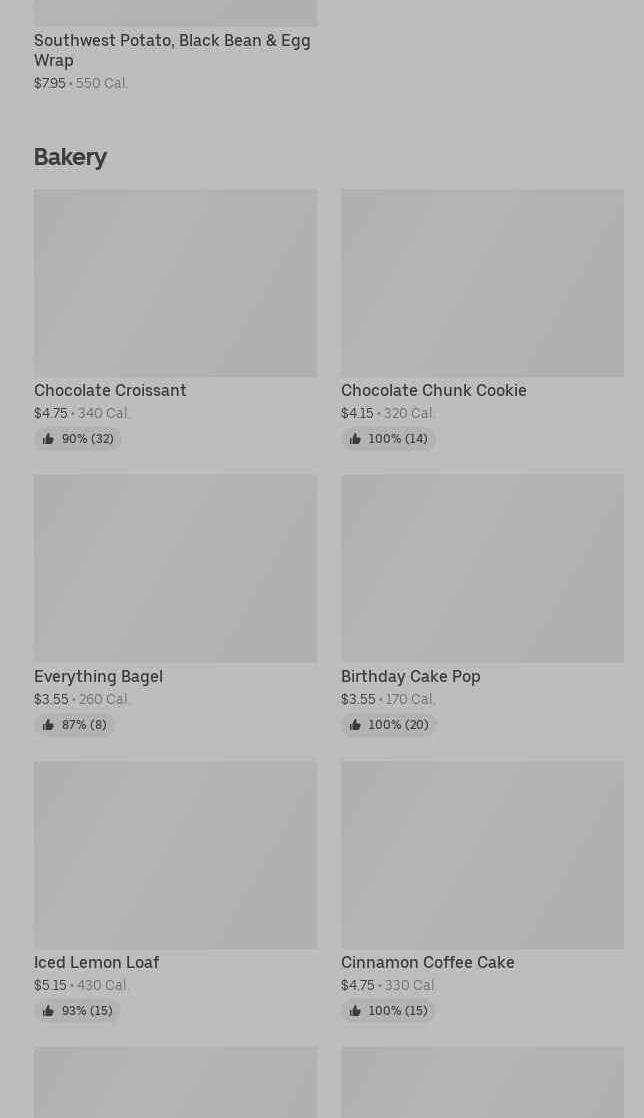Screen dimensions: 644x1118
Task: Open the Iced Lemon Loaf item photo
Action: coord(175,854)
